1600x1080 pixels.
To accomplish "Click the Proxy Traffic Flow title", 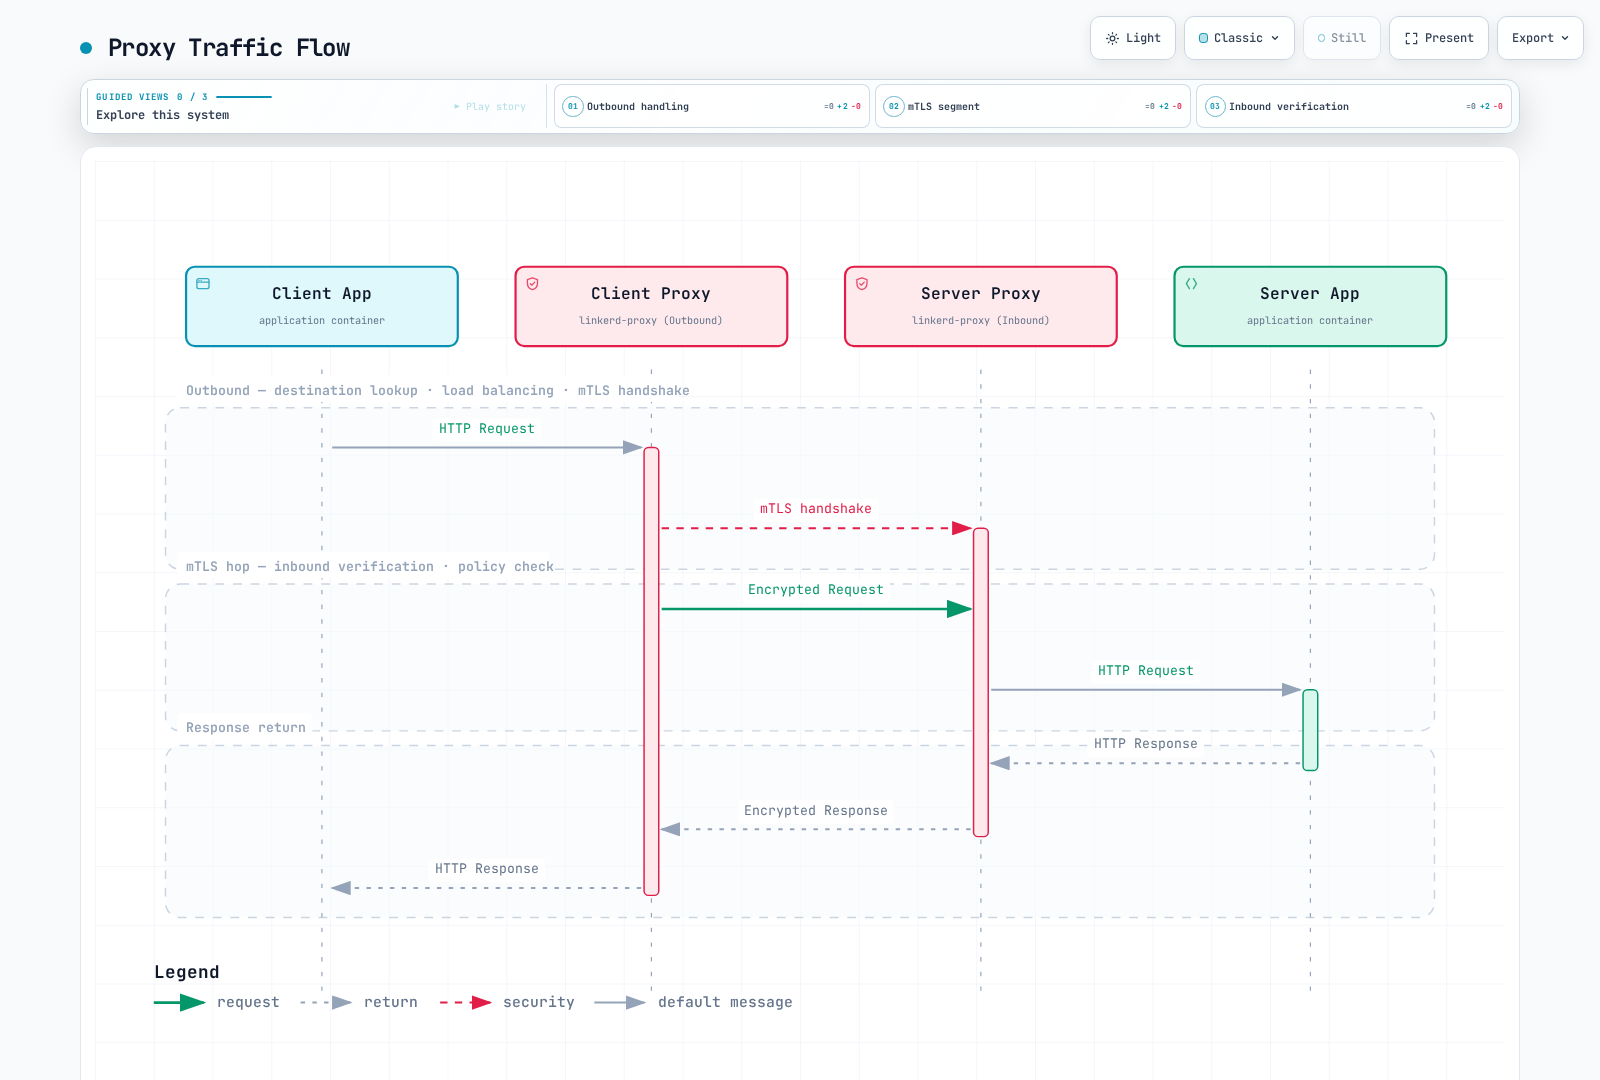I will coord(229,48).
